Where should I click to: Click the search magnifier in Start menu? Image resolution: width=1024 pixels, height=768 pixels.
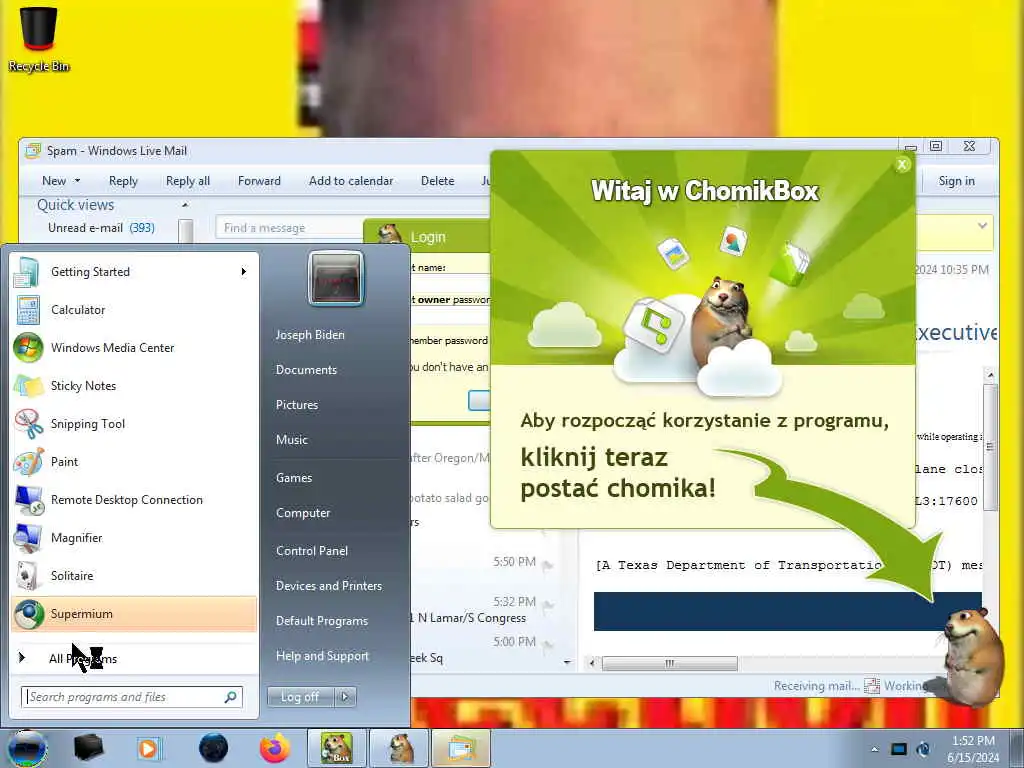231,697
